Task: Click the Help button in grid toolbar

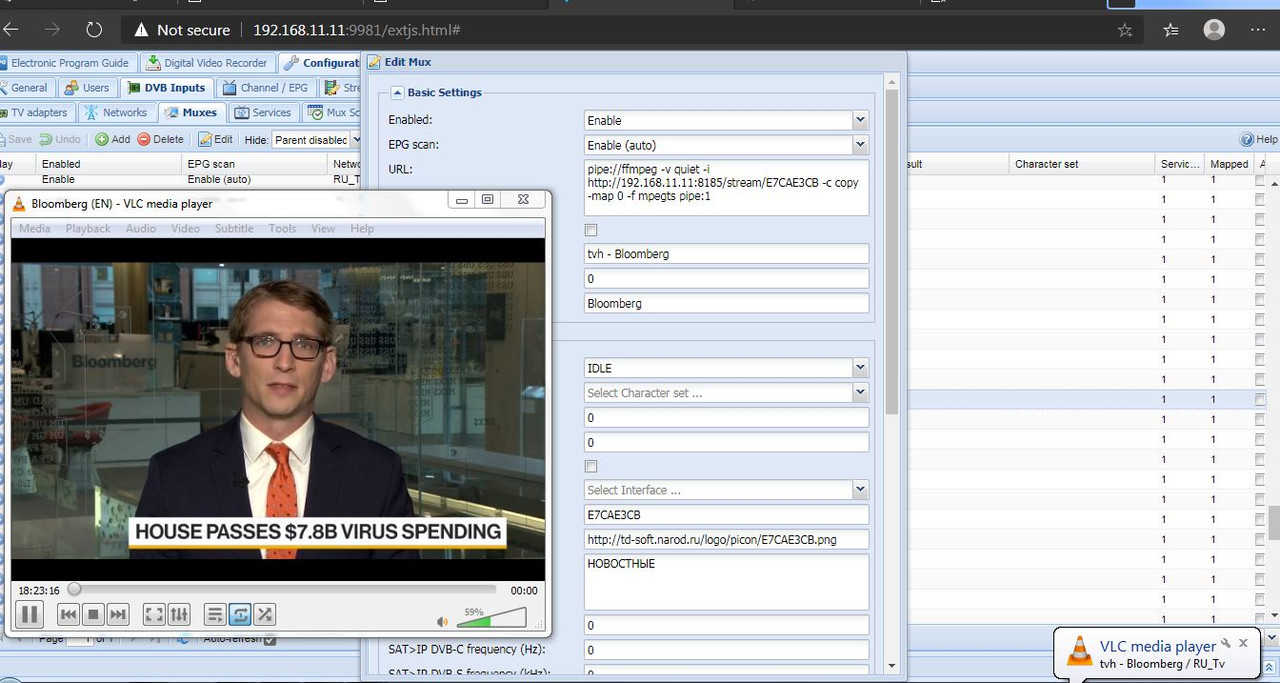Action: click(x=1259, y=139)
